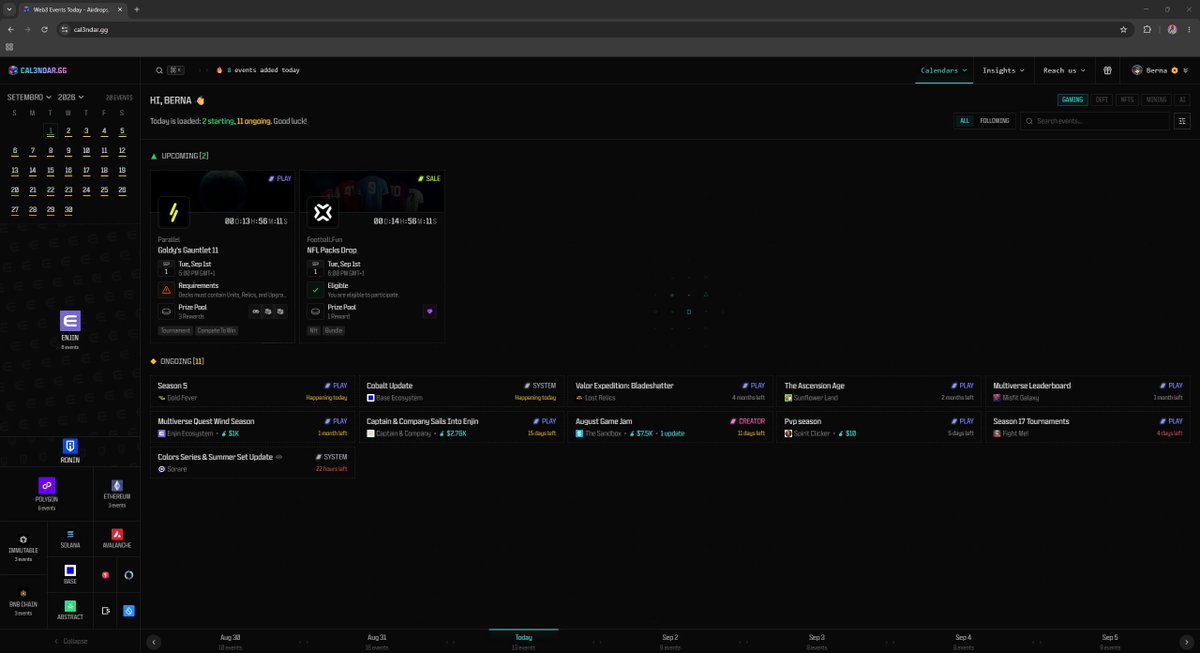Collapse the sidebar with the Collapse button
1200x653 pixels.
70,641
